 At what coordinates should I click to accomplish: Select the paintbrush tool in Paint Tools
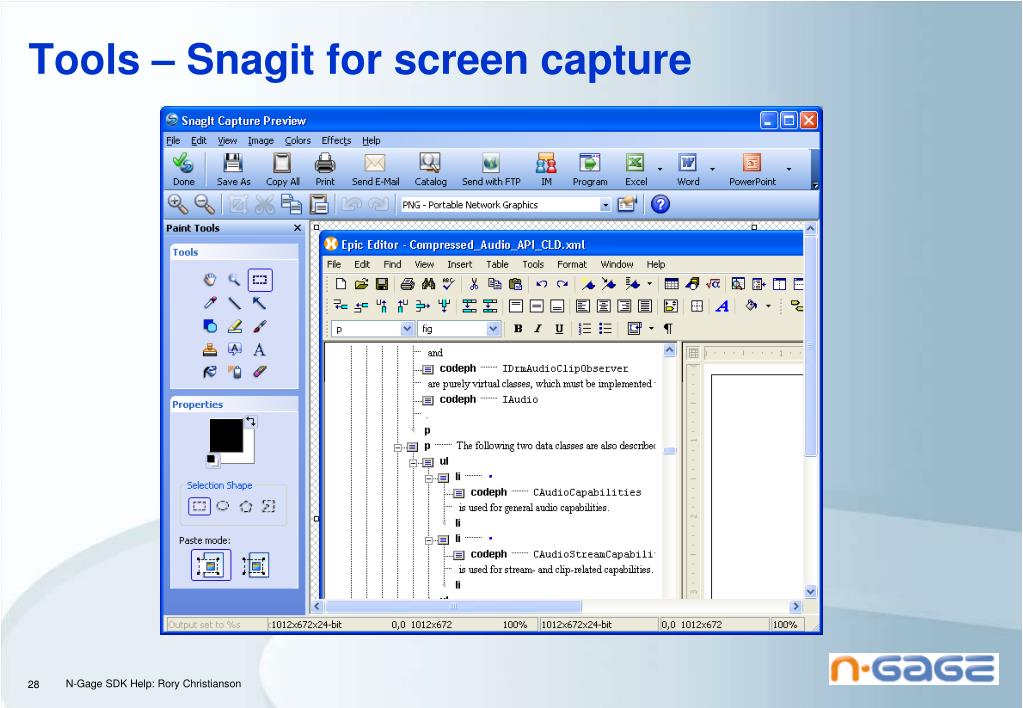[259, 326]
